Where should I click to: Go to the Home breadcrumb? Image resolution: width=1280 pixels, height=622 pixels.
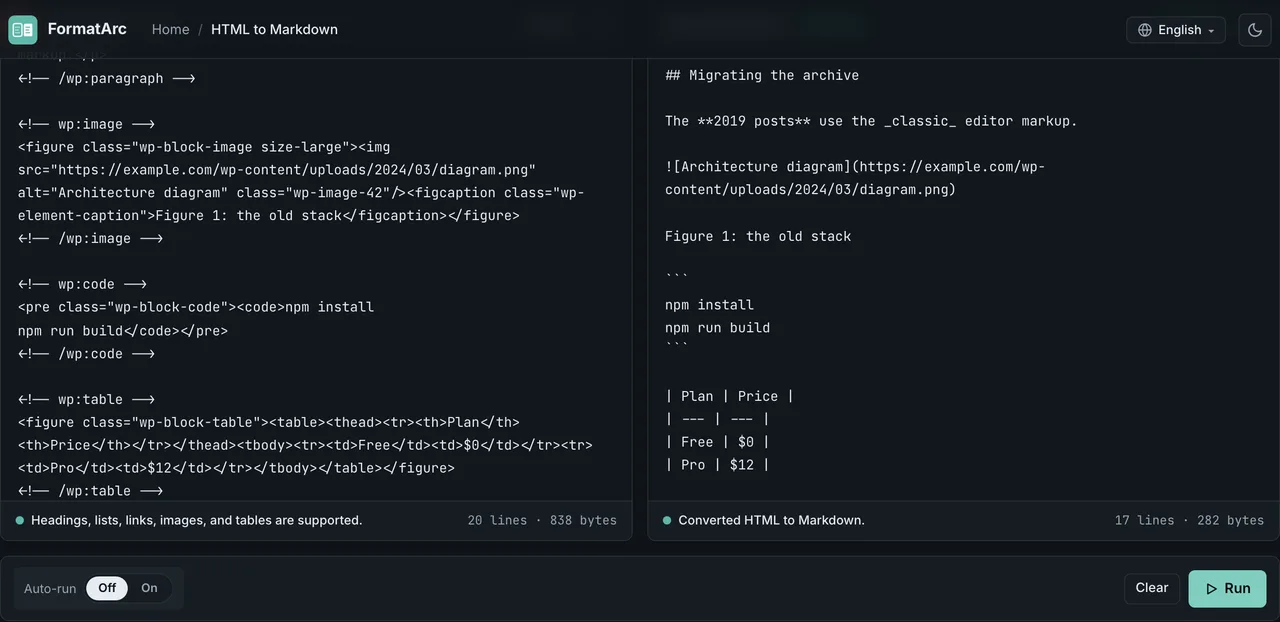coord(170,30)
